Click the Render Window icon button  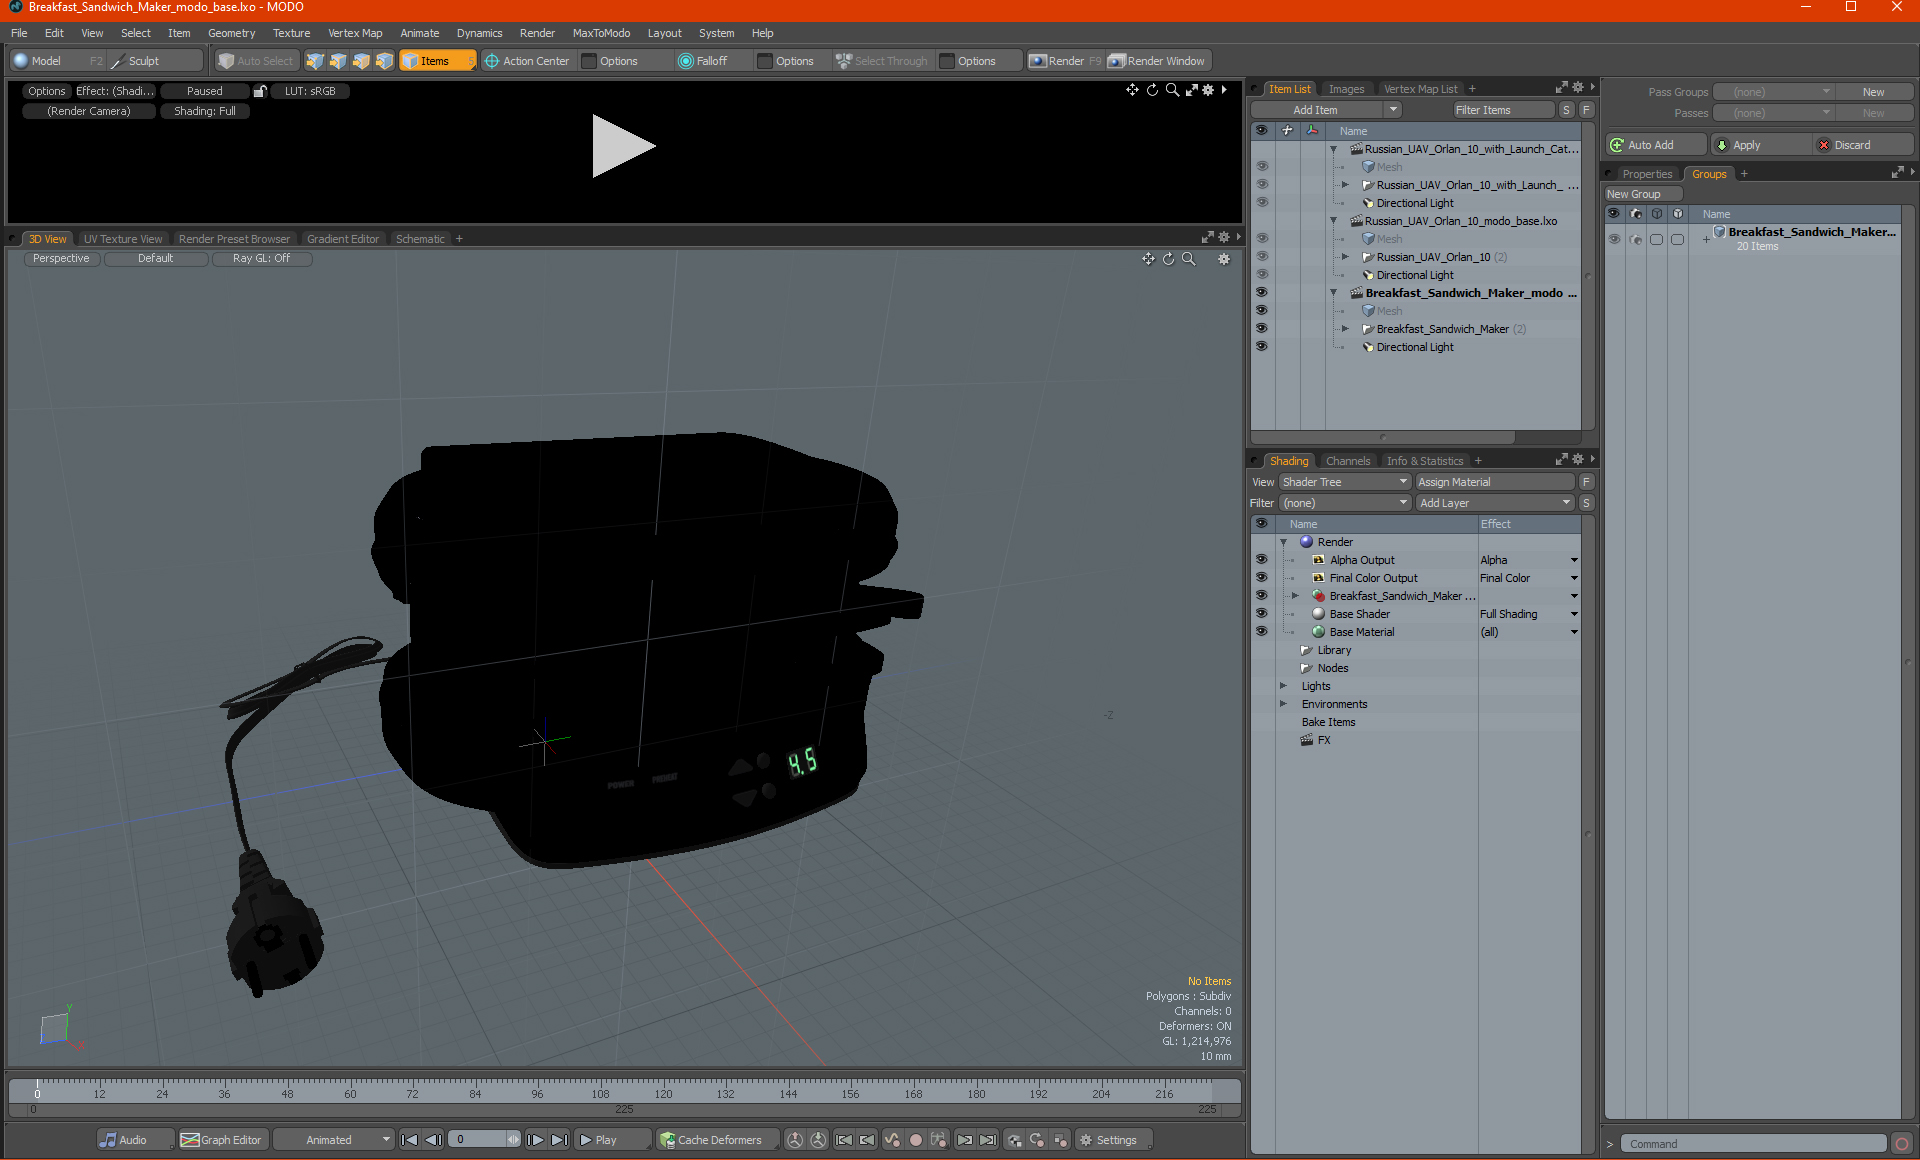(x=1117, y=61)
